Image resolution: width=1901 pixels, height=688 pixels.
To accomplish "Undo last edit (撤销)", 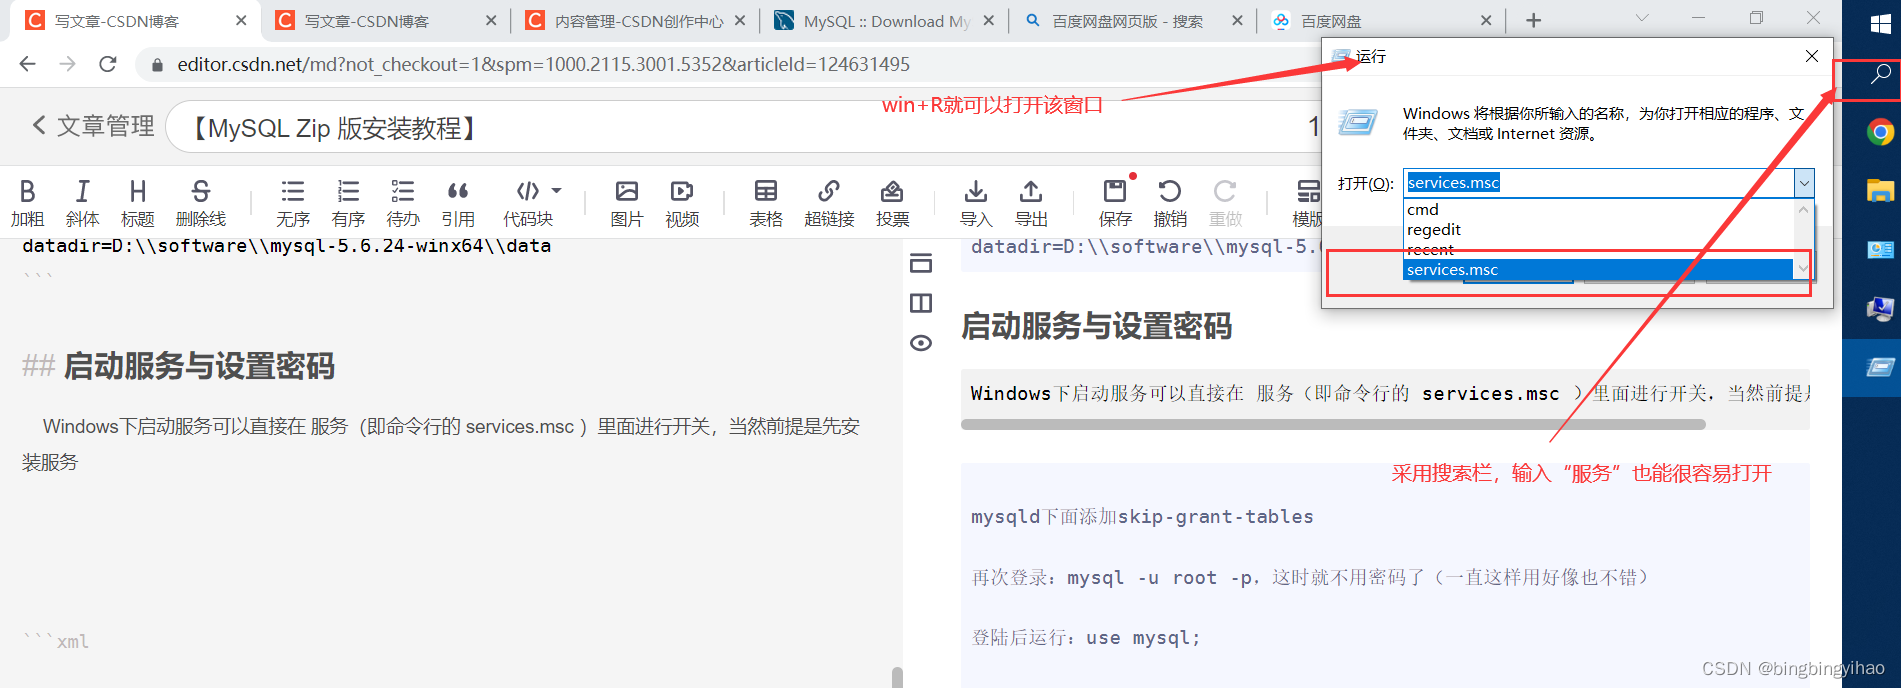I will point(1170,203).
